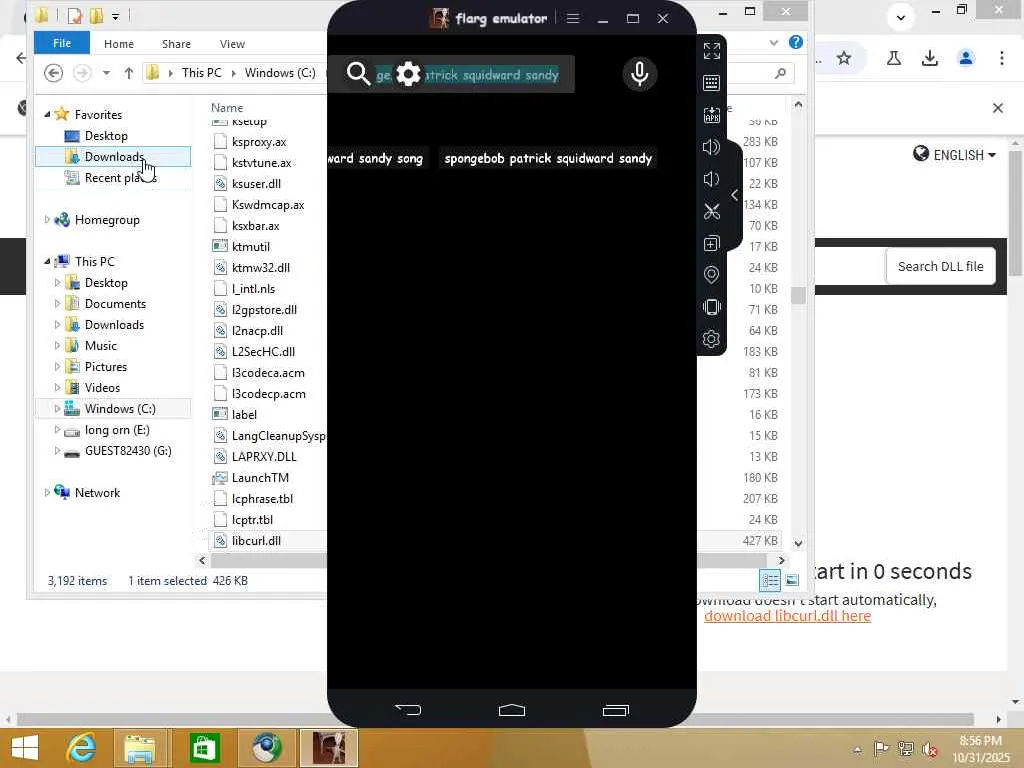Open the emulator keyboard mapping icon
This screenshot has height=768, width=1024.
coord(711,83)
